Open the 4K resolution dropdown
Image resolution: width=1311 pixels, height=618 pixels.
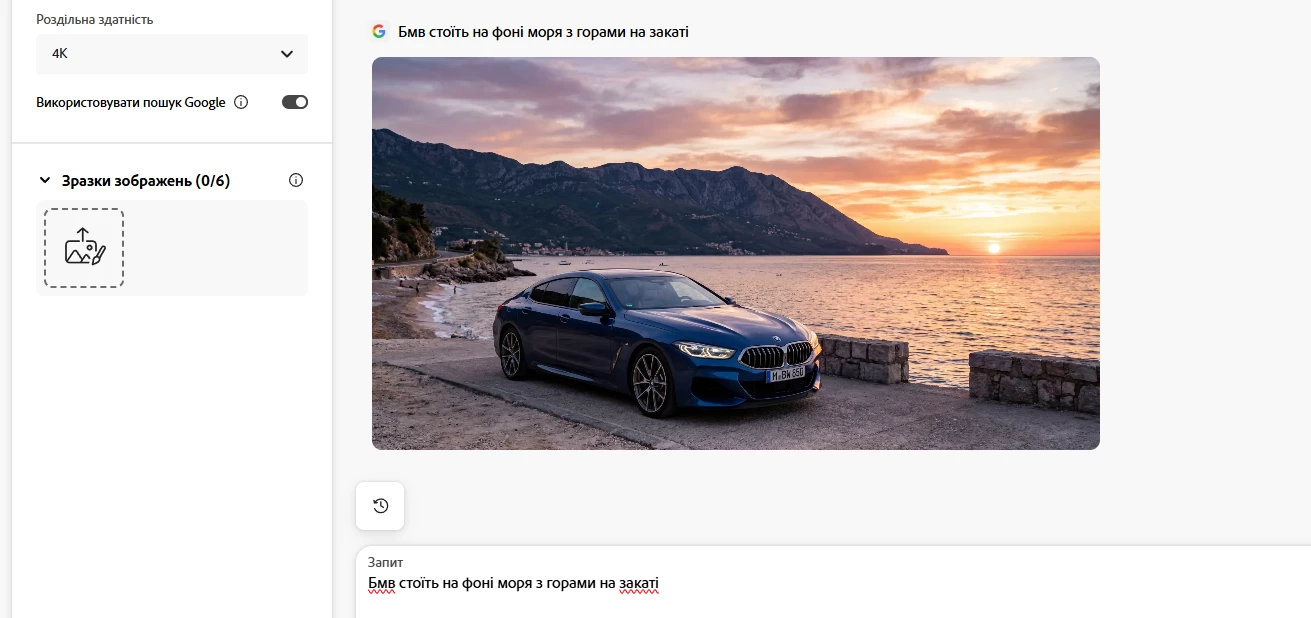pyautogui.click(x=172, y=54)
